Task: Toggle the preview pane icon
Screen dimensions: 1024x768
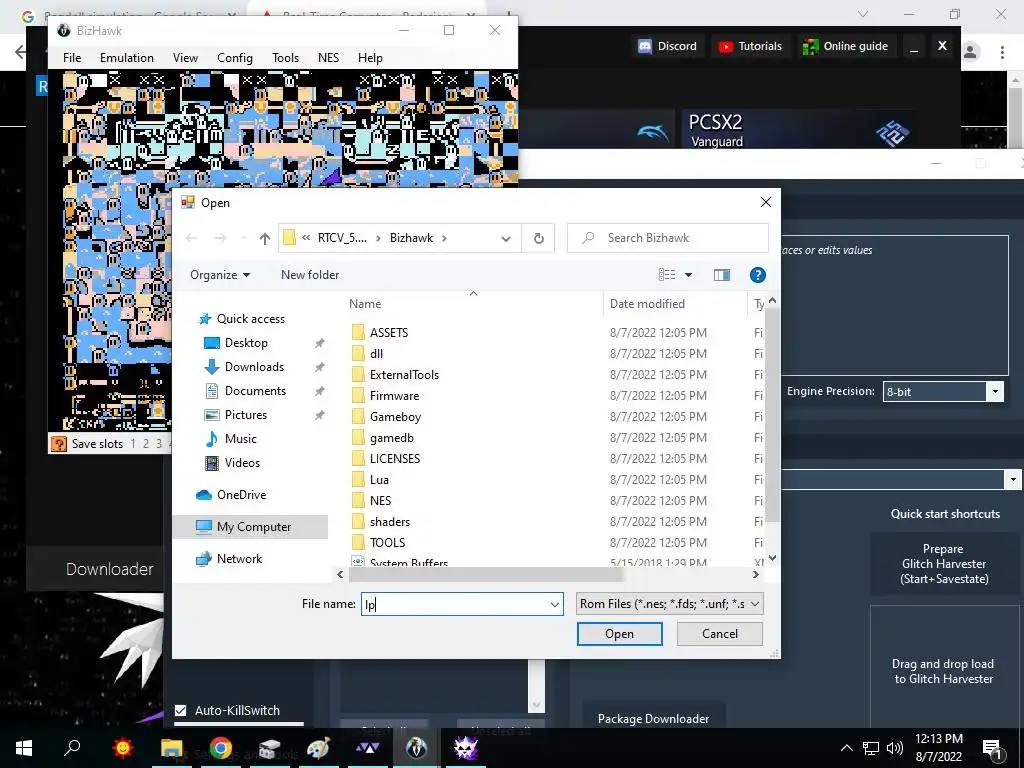Action: [722, 275]
